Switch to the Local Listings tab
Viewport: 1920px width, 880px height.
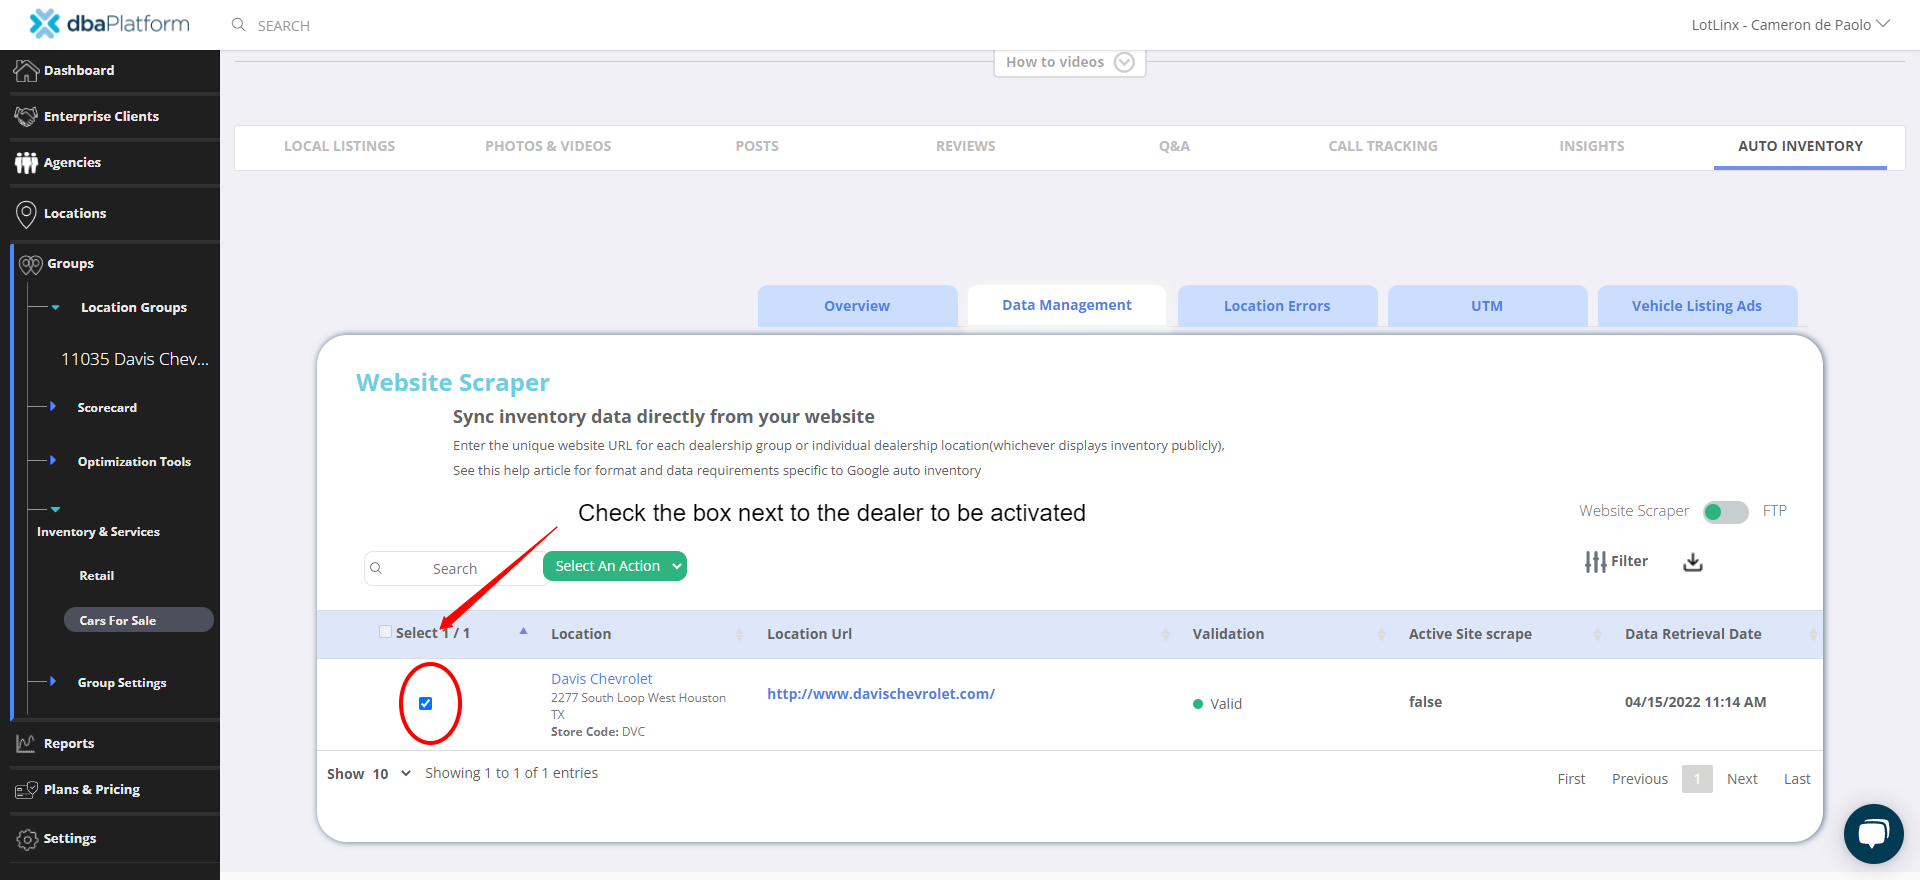pos(339,146)
